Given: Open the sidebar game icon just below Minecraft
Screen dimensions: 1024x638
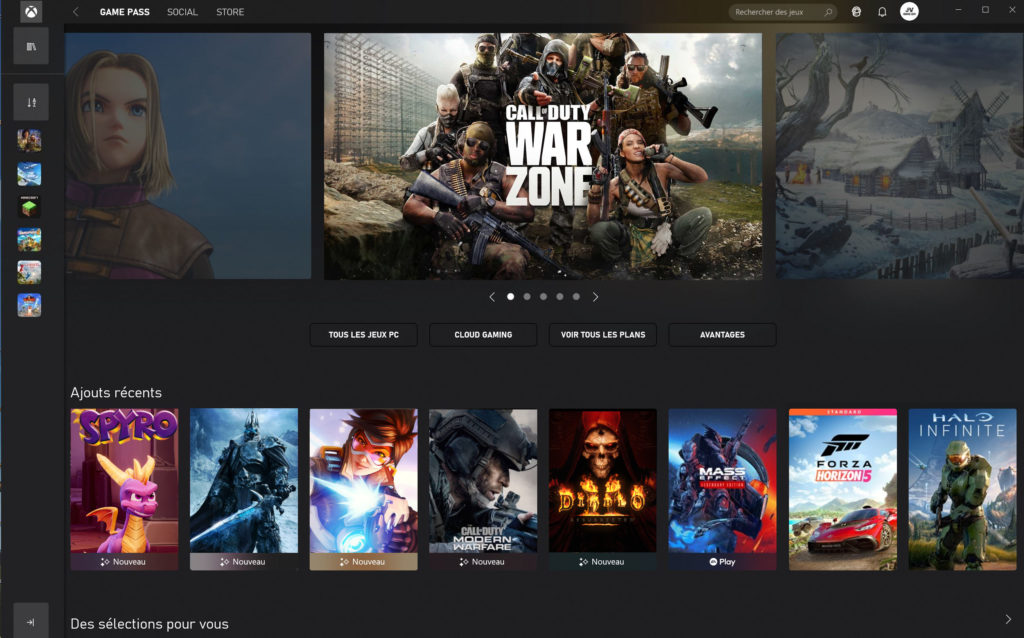Looking at the screenshot, I should click(29, 240).
